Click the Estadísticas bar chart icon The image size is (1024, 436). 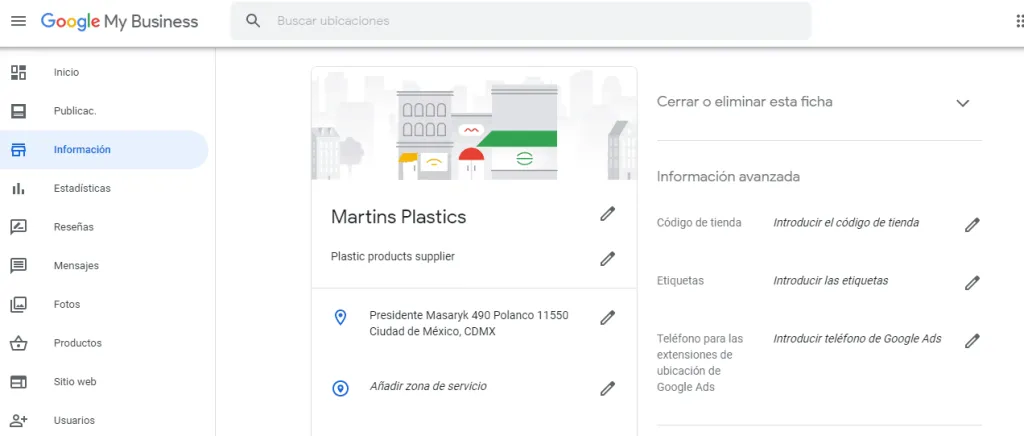(x=18, y=189)
